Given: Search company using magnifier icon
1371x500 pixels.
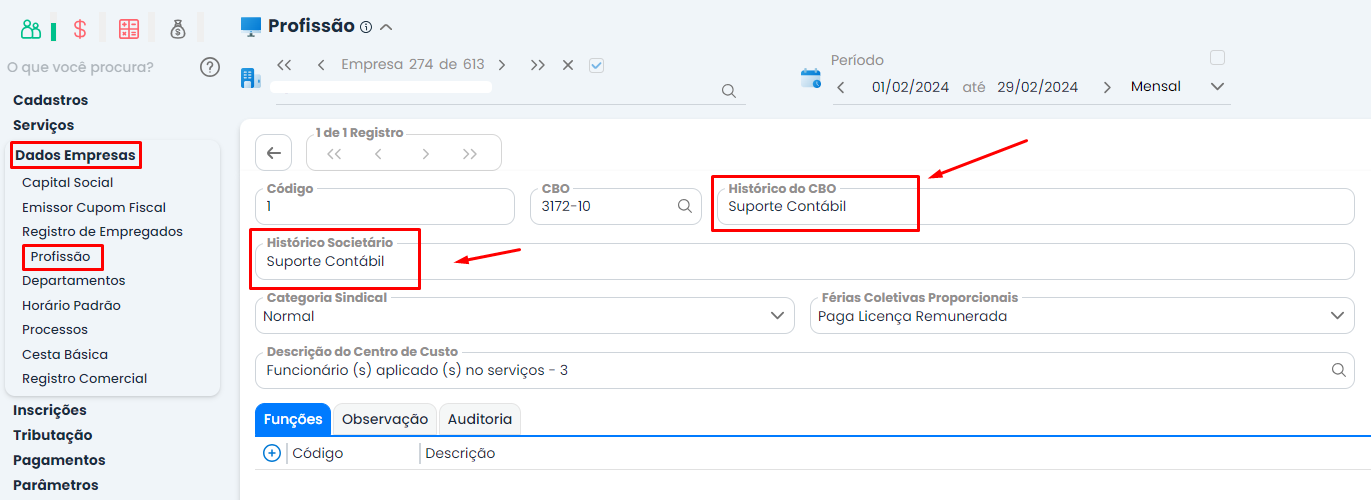Looking at the screenshot, I should tap(729, 91).
